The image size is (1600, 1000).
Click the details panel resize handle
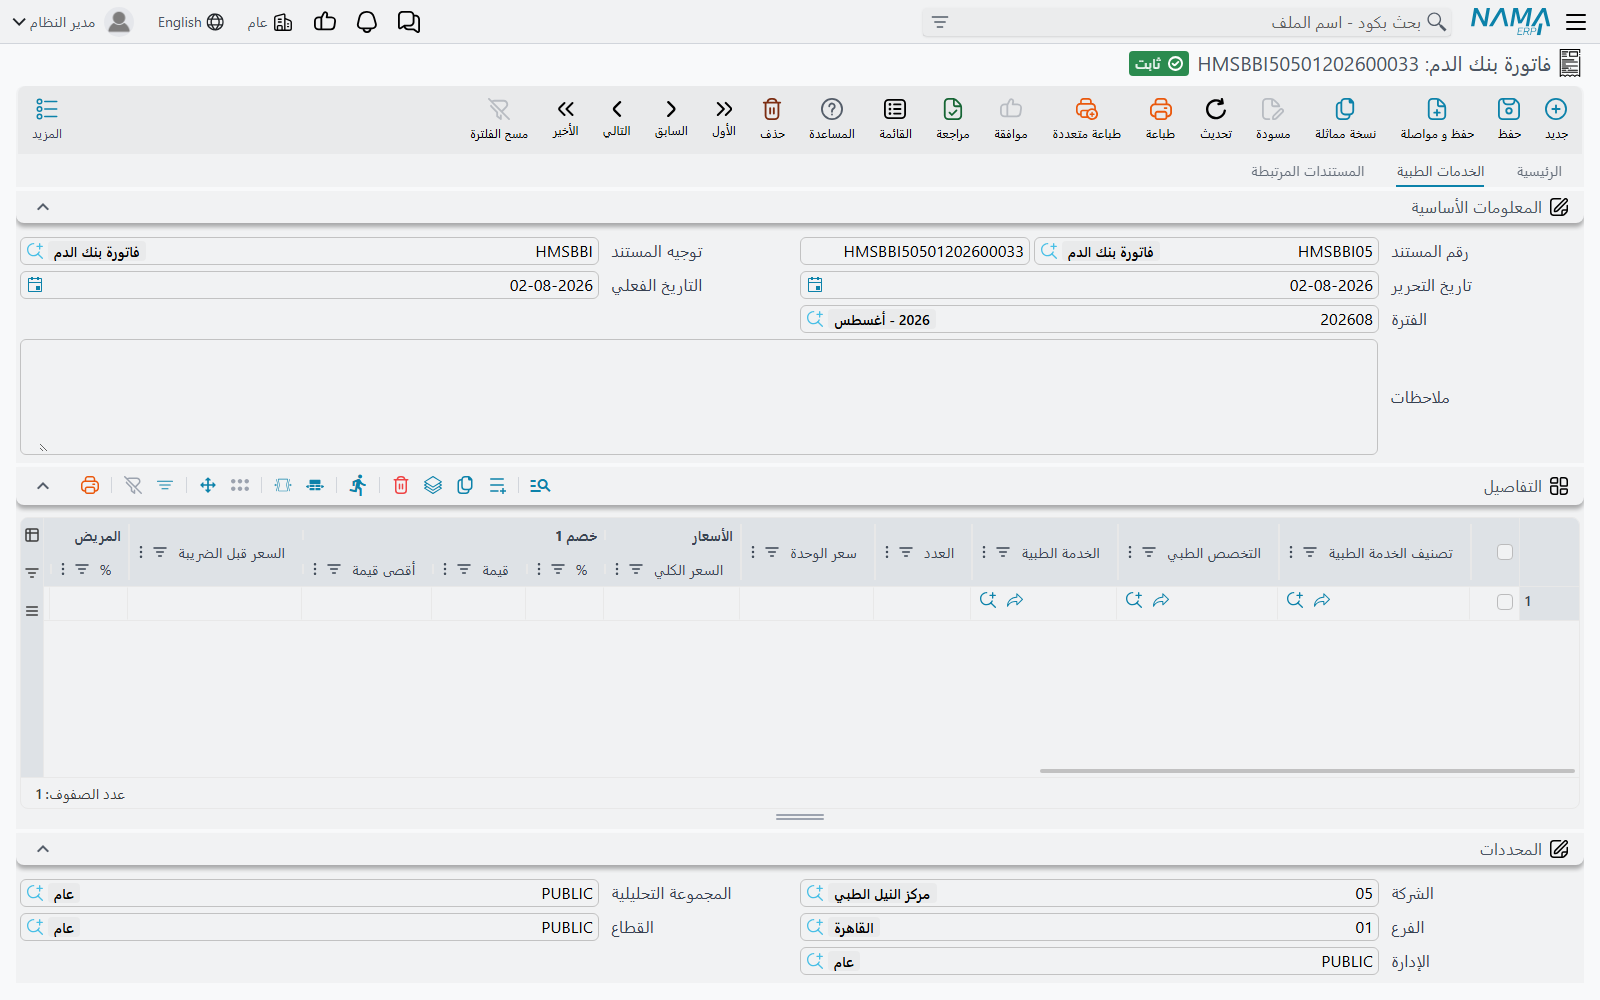coord(800,817)
